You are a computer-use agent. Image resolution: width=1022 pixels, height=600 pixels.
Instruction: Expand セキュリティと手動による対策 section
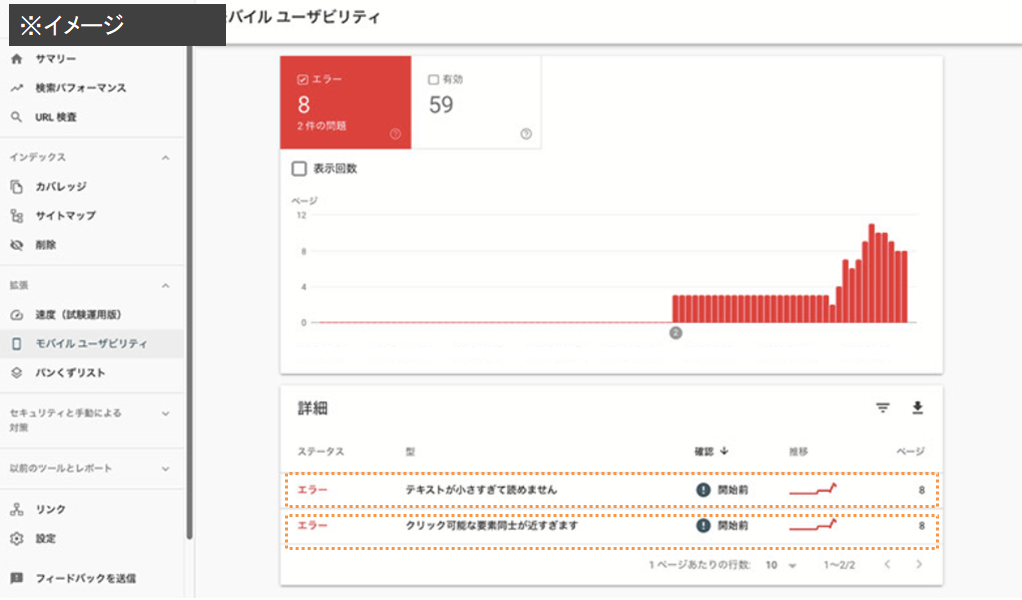[x=166, y=414]
